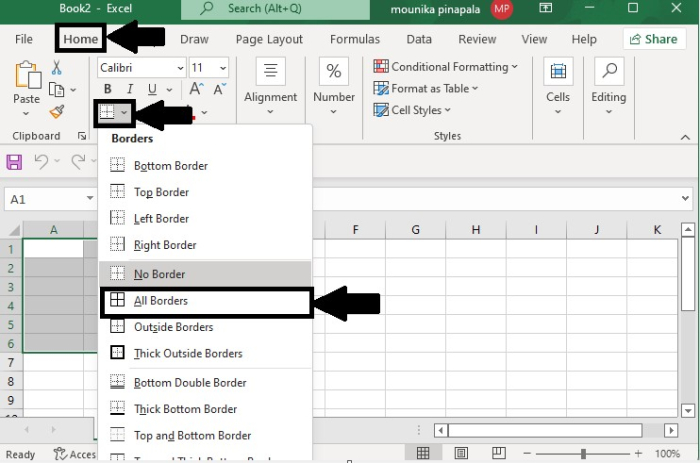Viewport: 700px width, 463px height.
Task: Activate the Format Painter brush
Action: [x=57, y=111]
